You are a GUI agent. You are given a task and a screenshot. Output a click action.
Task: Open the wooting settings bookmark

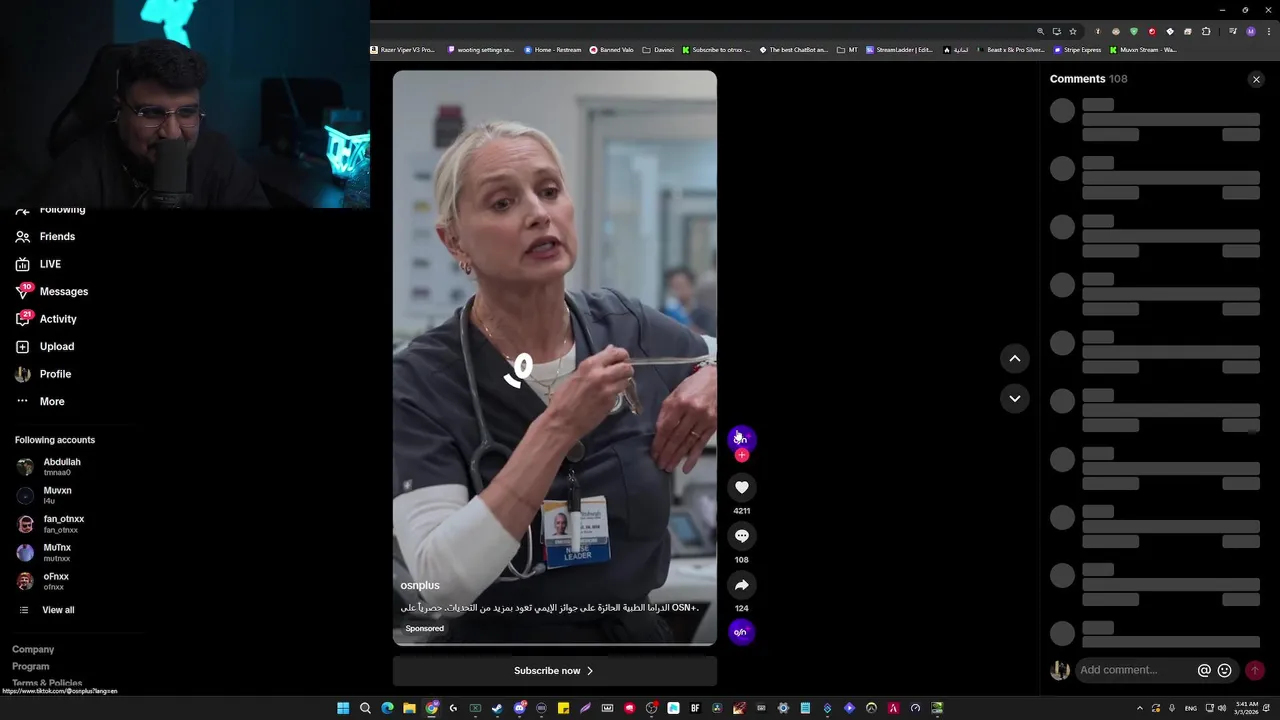coord(481,50)
